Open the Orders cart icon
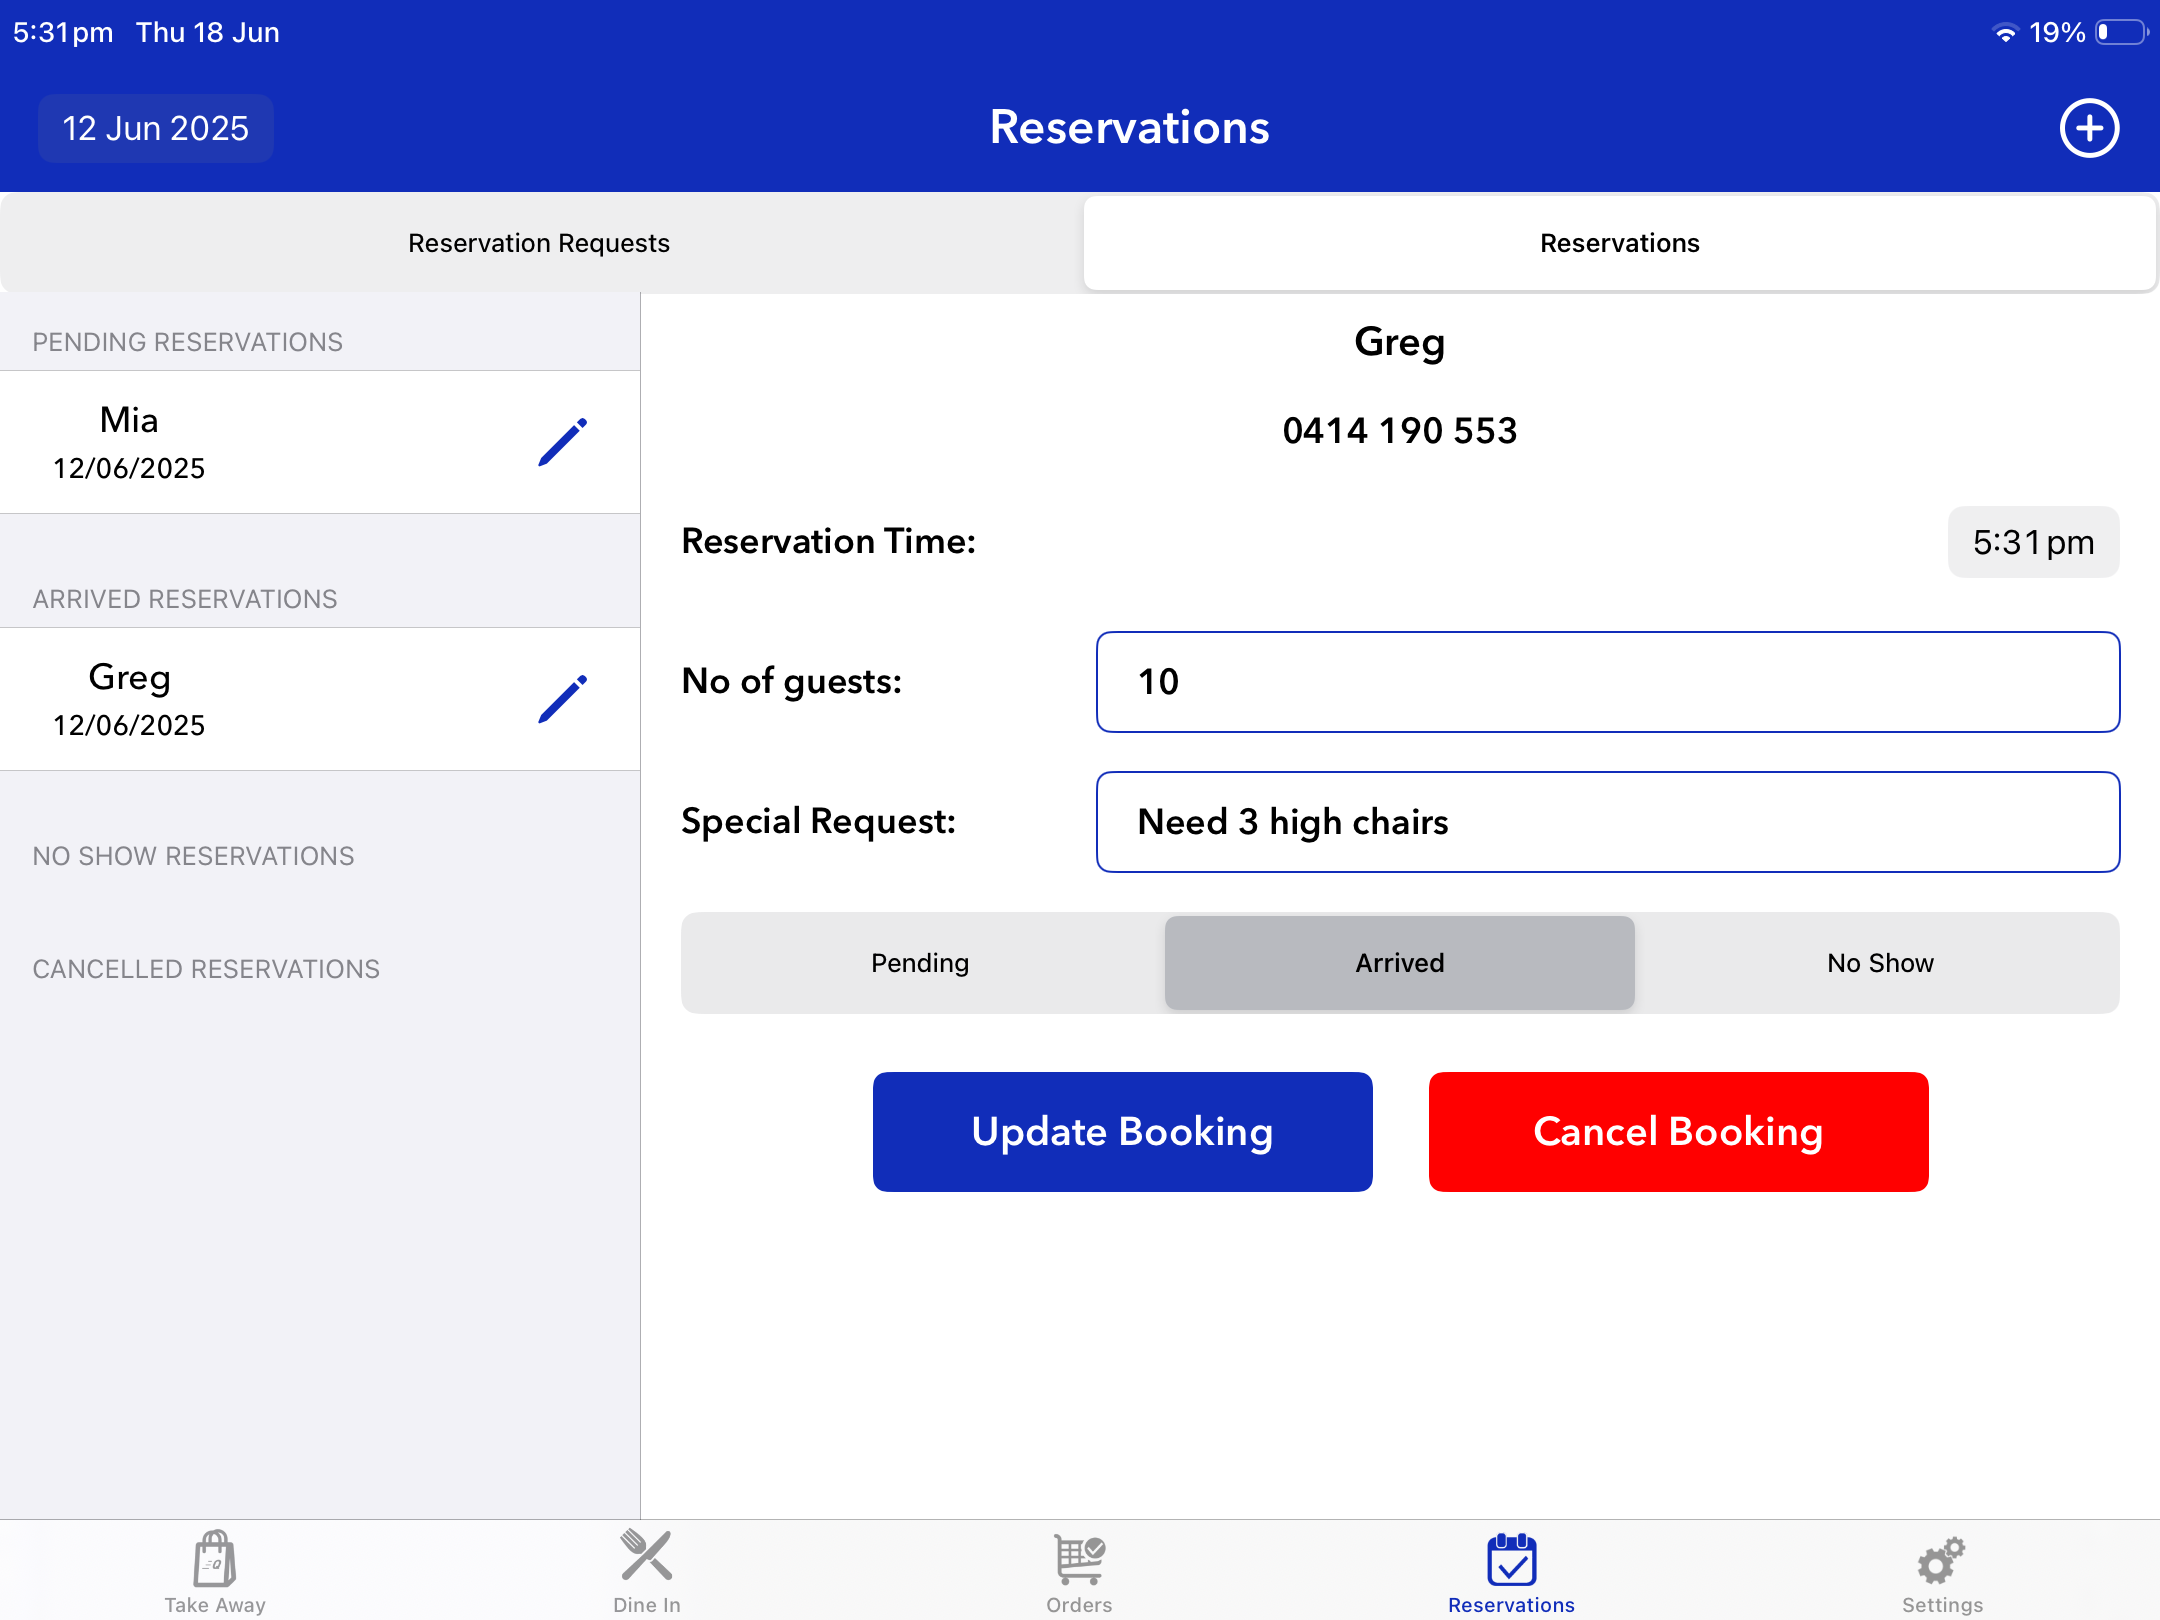Image resolution: width=2160 pixels, height=1620 pixels. 1079,1559
